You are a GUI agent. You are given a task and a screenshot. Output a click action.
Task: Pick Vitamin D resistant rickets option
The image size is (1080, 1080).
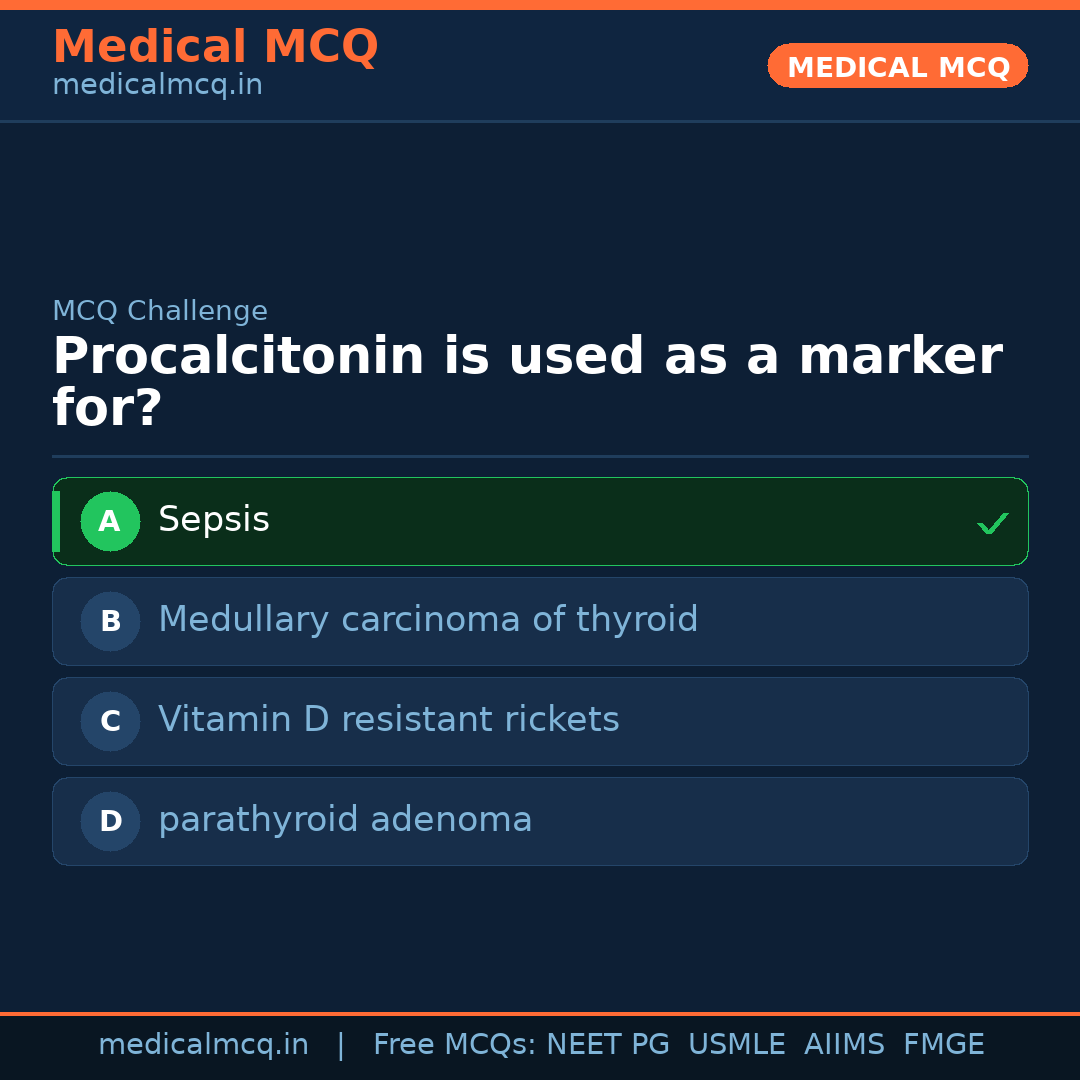click(x=389, y=720)
